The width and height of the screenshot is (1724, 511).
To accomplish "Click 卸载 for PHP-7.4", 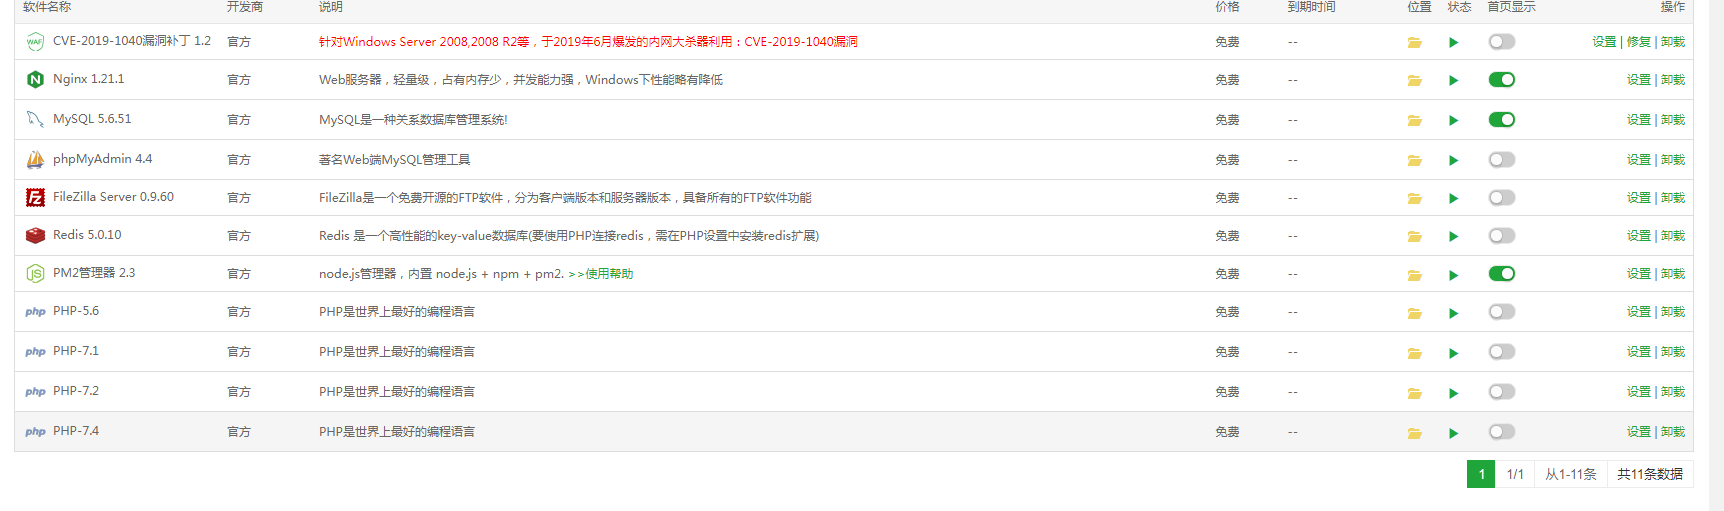I will (1673, 432).
